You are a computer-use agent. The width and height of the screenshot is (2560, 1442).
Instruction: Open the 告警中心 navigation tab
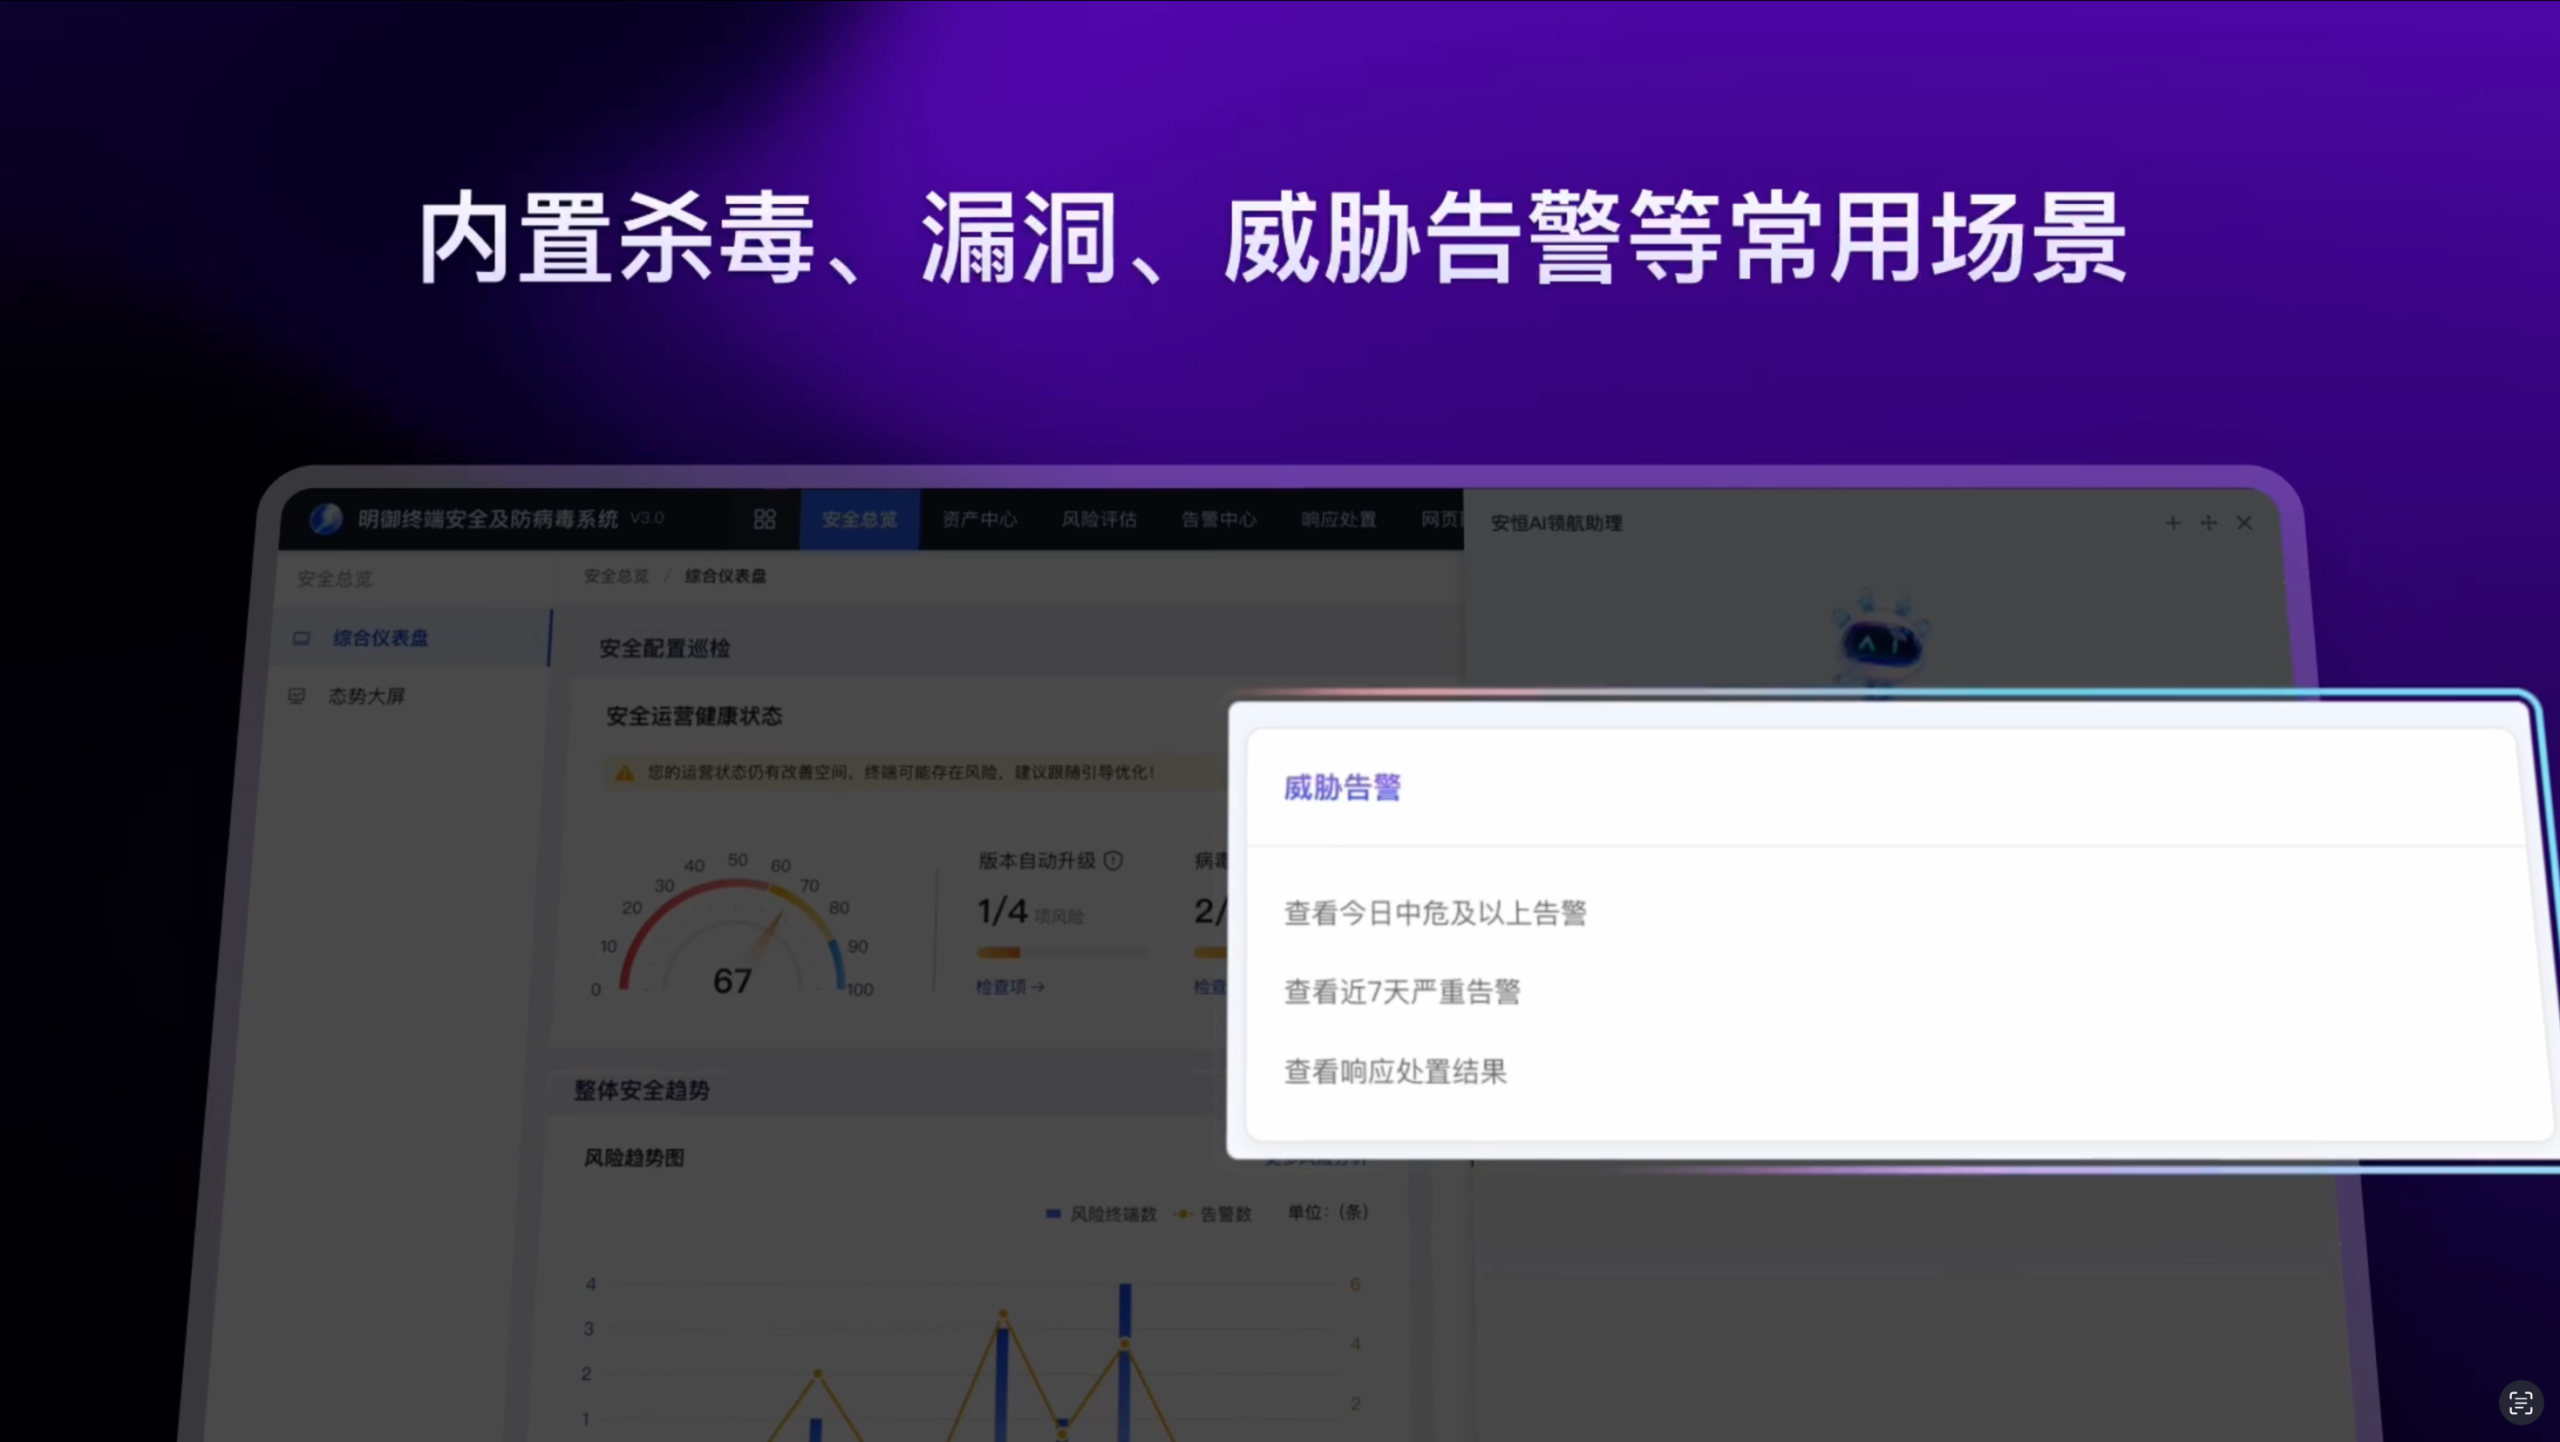tap(1218, 519)
